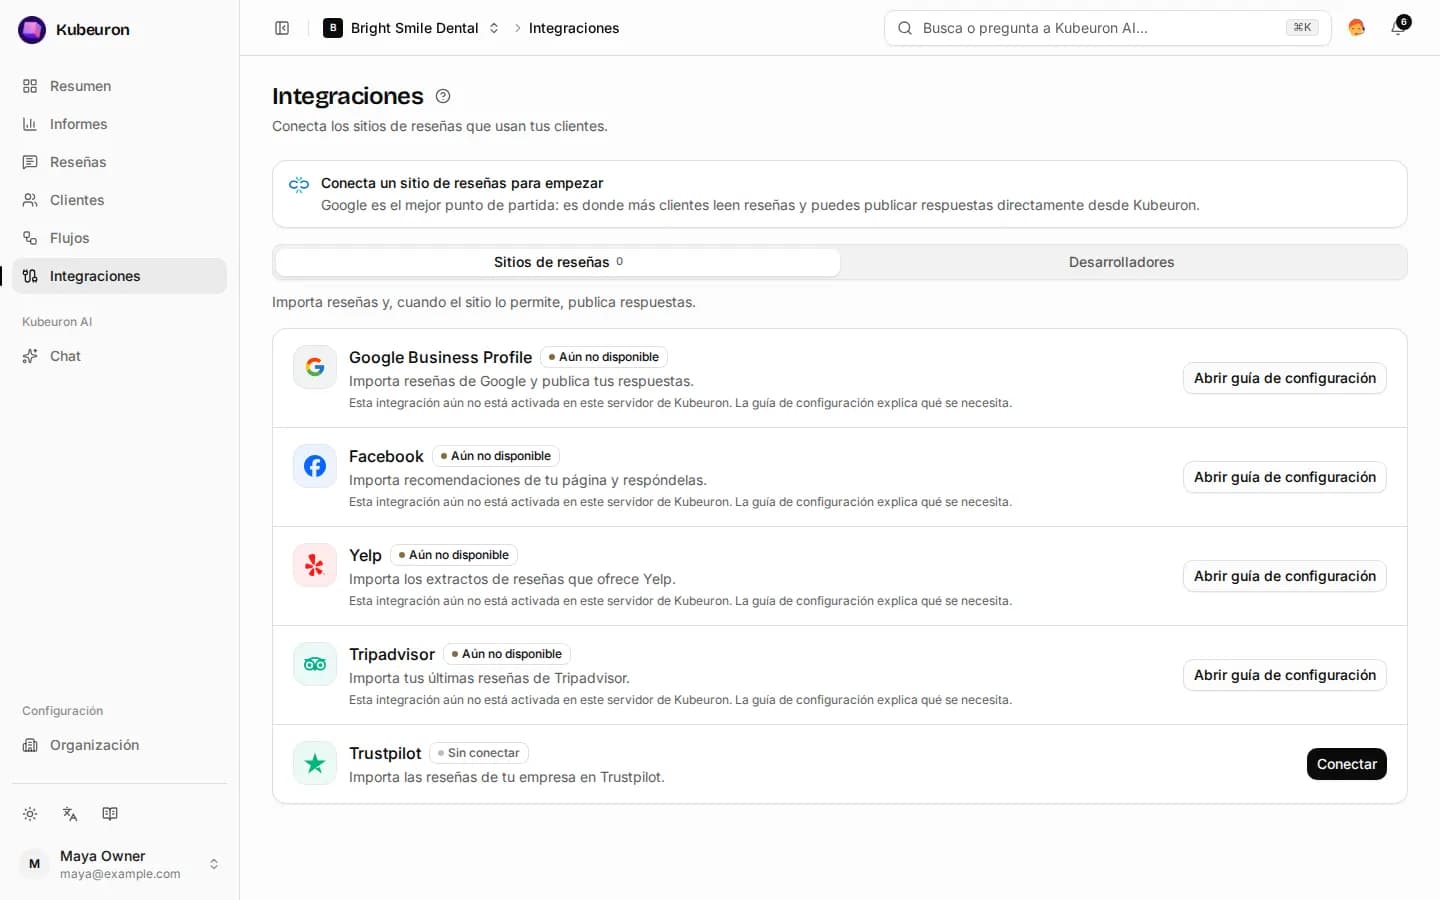The width and height of the screenshot is (1440, 900).
Task: Open the language translation icon
Action: click(x=70, y=814)
